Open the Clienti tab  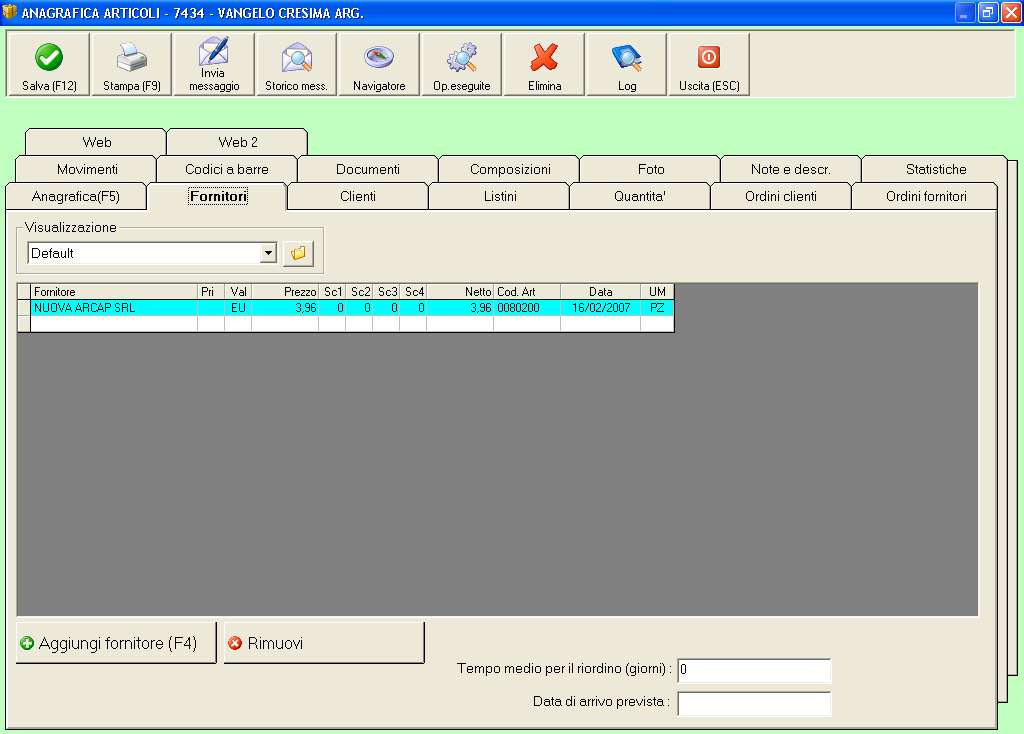(x=357, y=196)
